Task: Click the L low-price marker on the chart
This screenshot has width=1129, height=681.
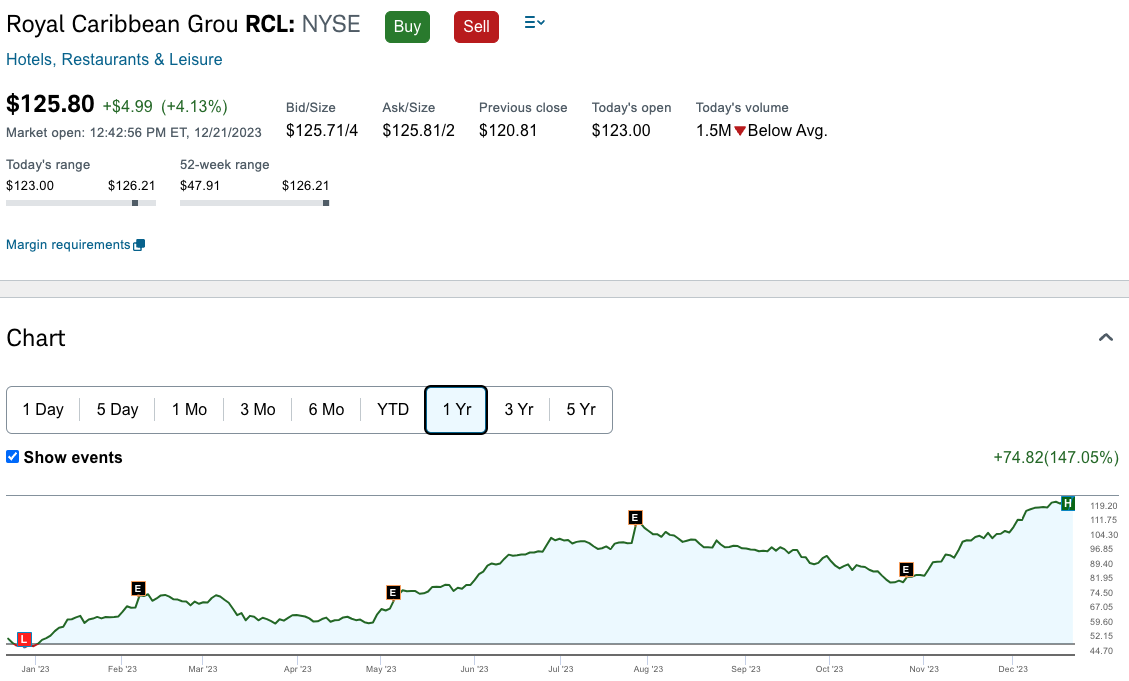Action: pos(24,638)
